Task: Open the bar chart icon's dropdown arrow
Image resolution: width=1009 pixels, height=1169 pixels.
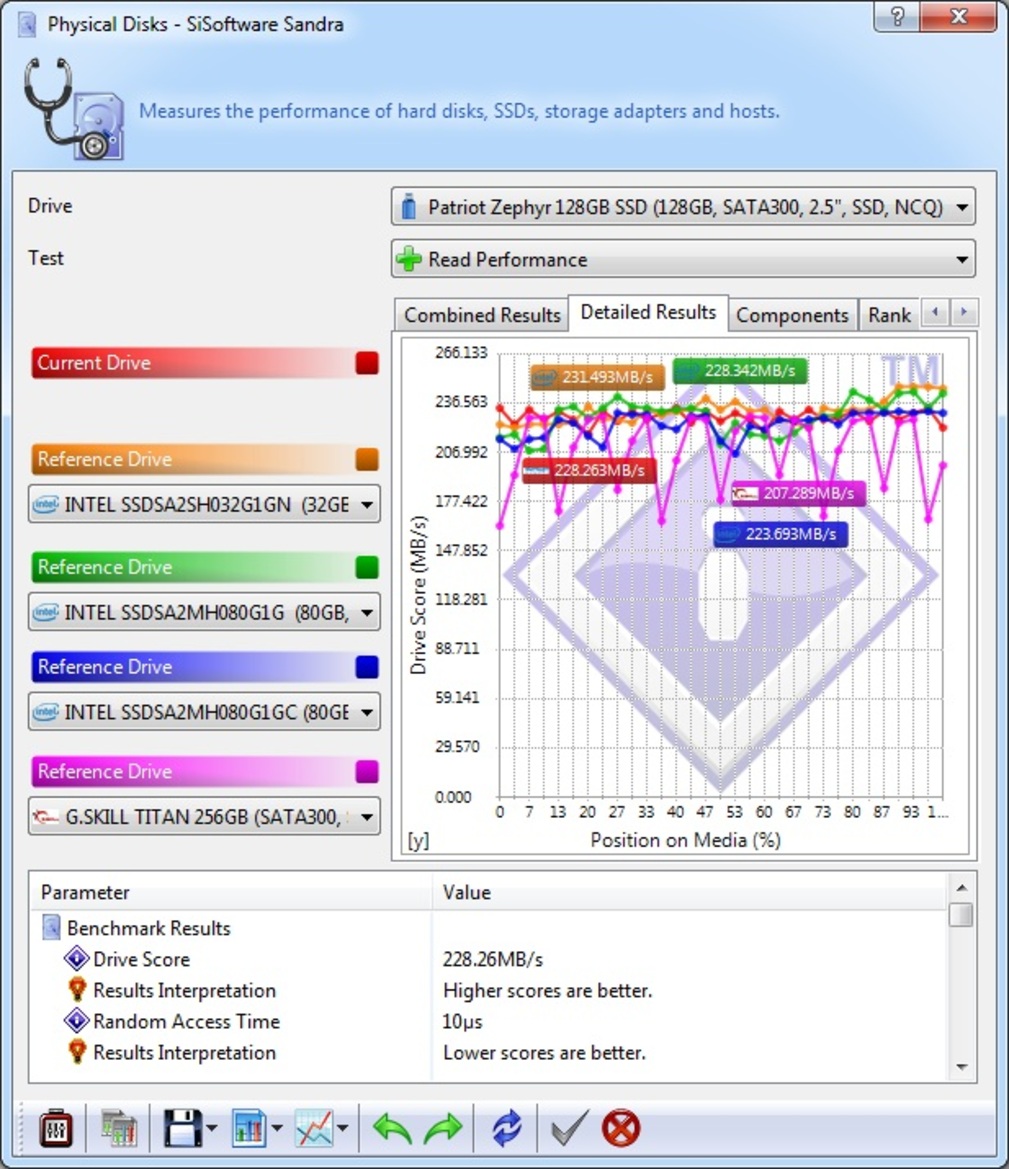Action: tap(277, 1128)
